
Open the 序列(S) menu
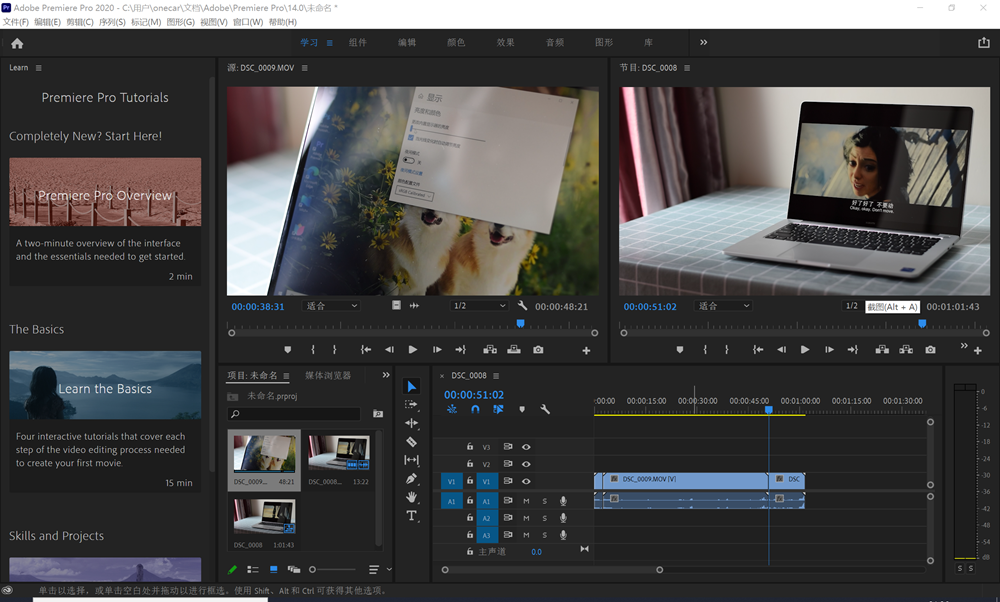[x=111, y=22]
